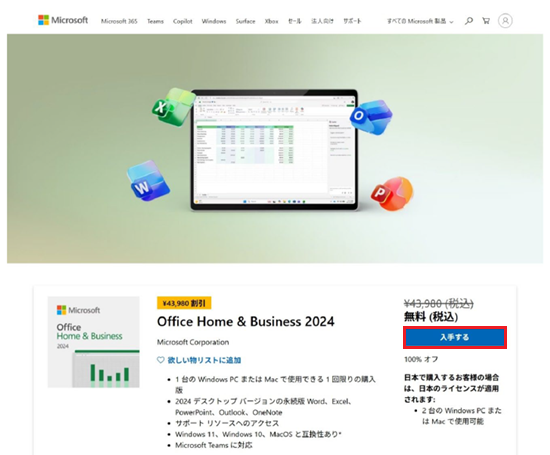Click the ¥43,980 割引 yellow badge
Screen dimensions: 550x455
(x=184, y=303)
